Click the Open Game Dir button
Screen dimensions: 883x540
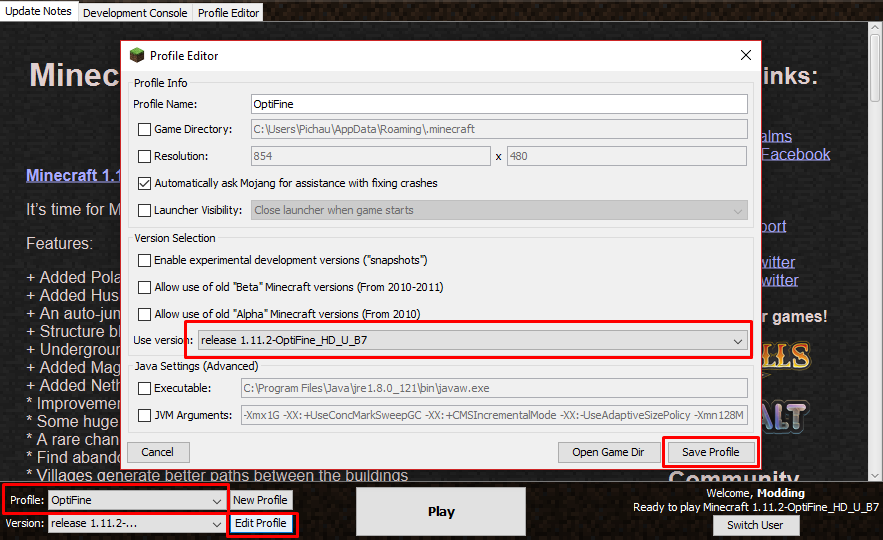(608, 452)
